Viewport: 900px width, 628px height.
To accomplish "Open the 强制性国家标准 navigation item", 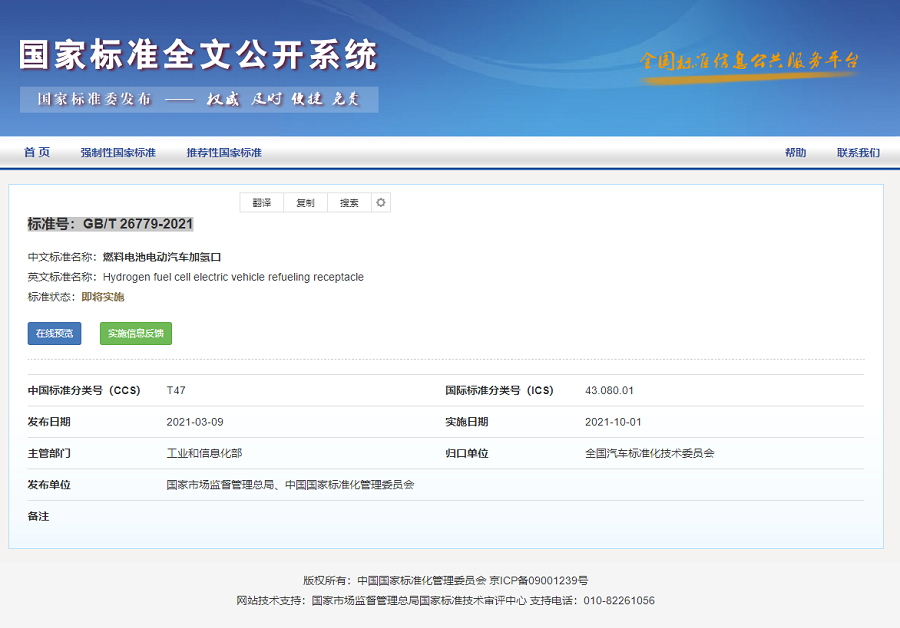I will coord(118,153).
